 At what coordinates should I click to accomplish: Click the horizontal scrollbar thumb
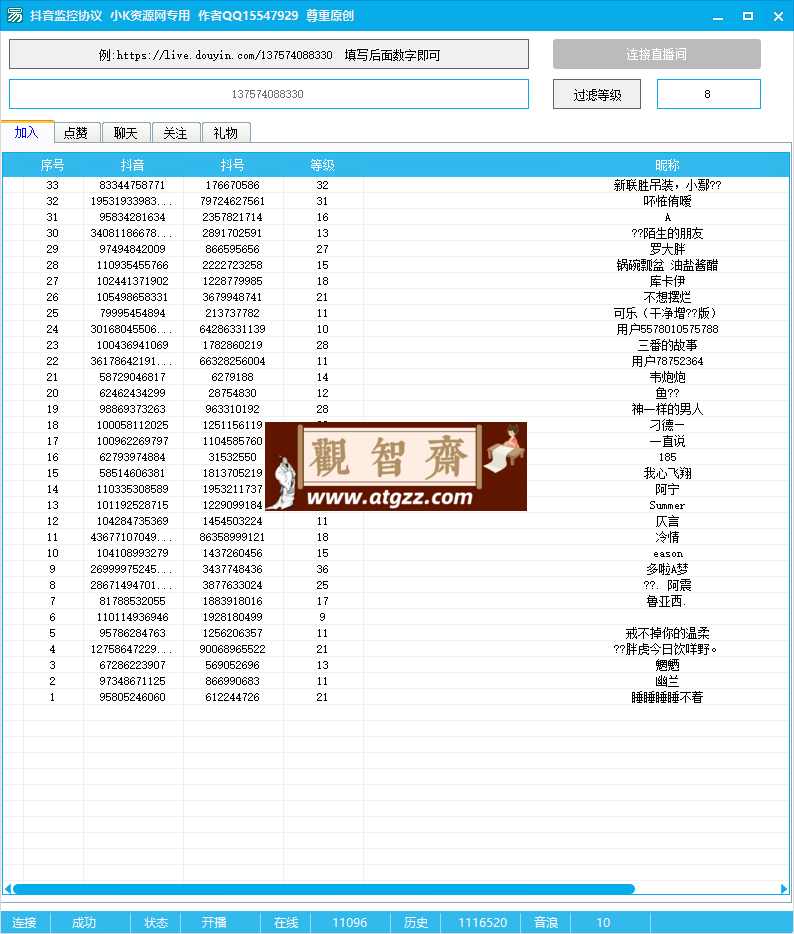(323, 889)
